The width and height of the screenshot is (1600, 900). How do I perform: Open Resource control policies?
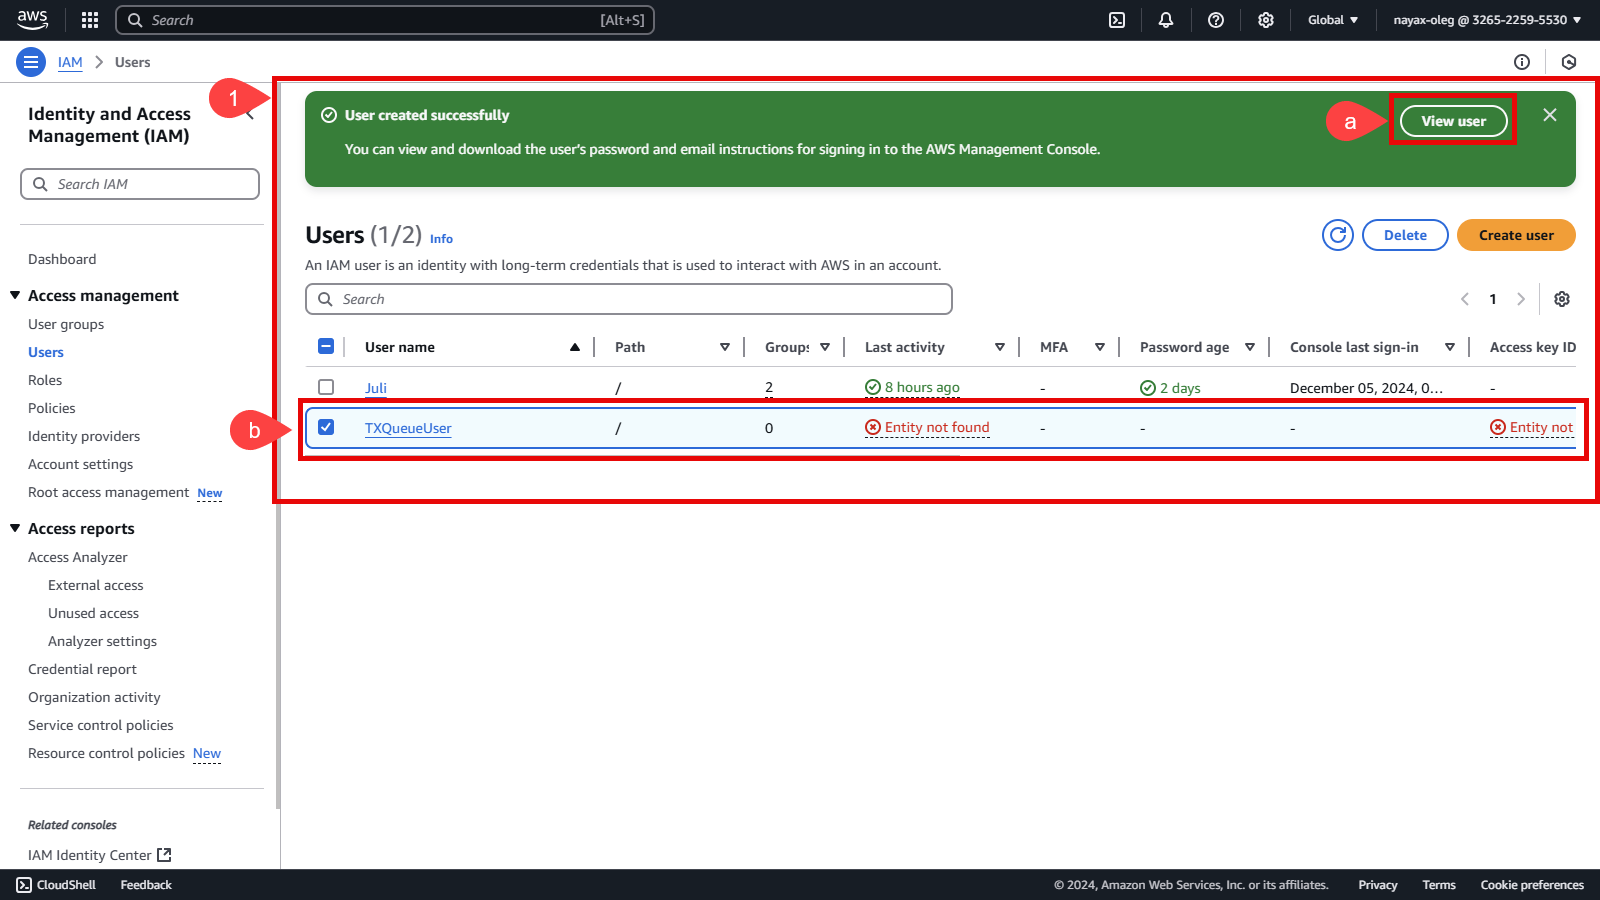106,753
